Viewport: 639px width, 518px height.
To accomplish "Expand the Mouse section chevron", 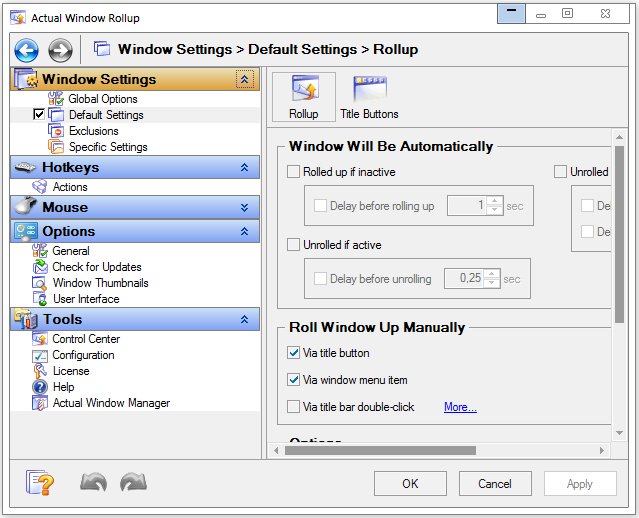I will click(x=245, y=207).
